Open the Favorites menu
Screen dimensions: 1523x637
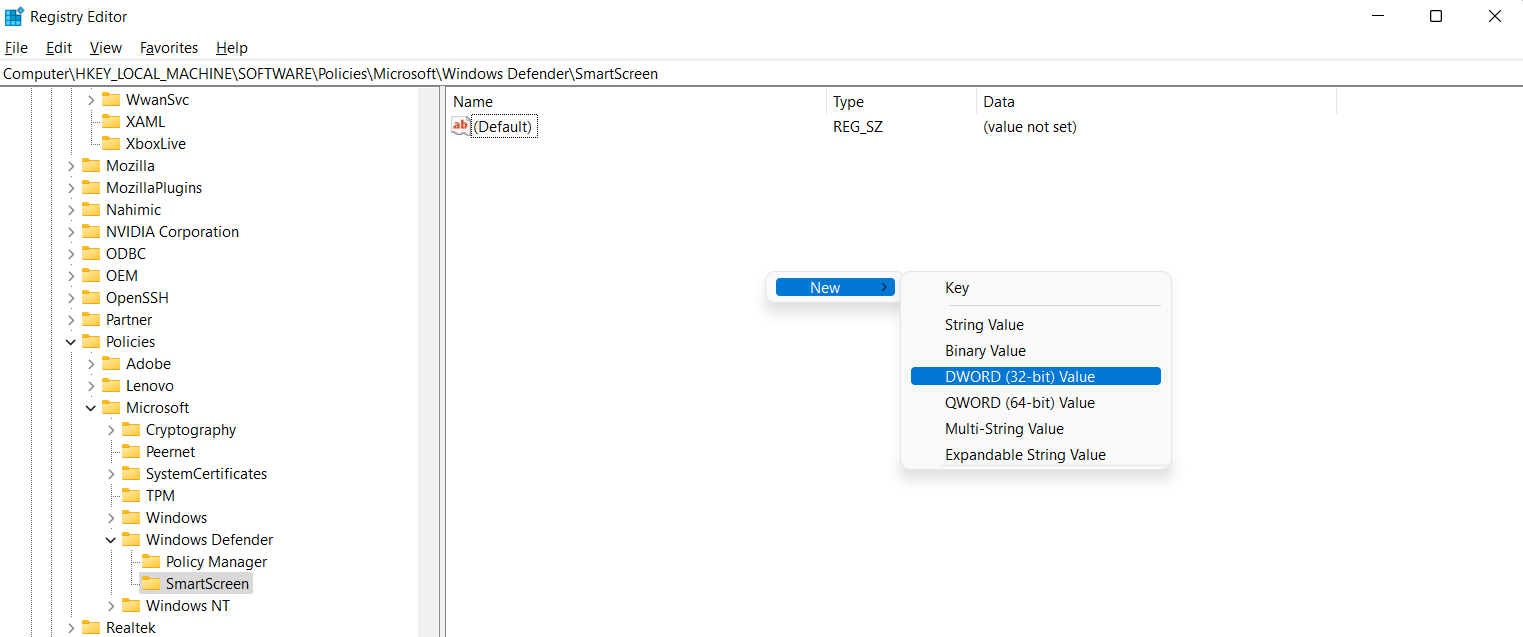point(169,48)
